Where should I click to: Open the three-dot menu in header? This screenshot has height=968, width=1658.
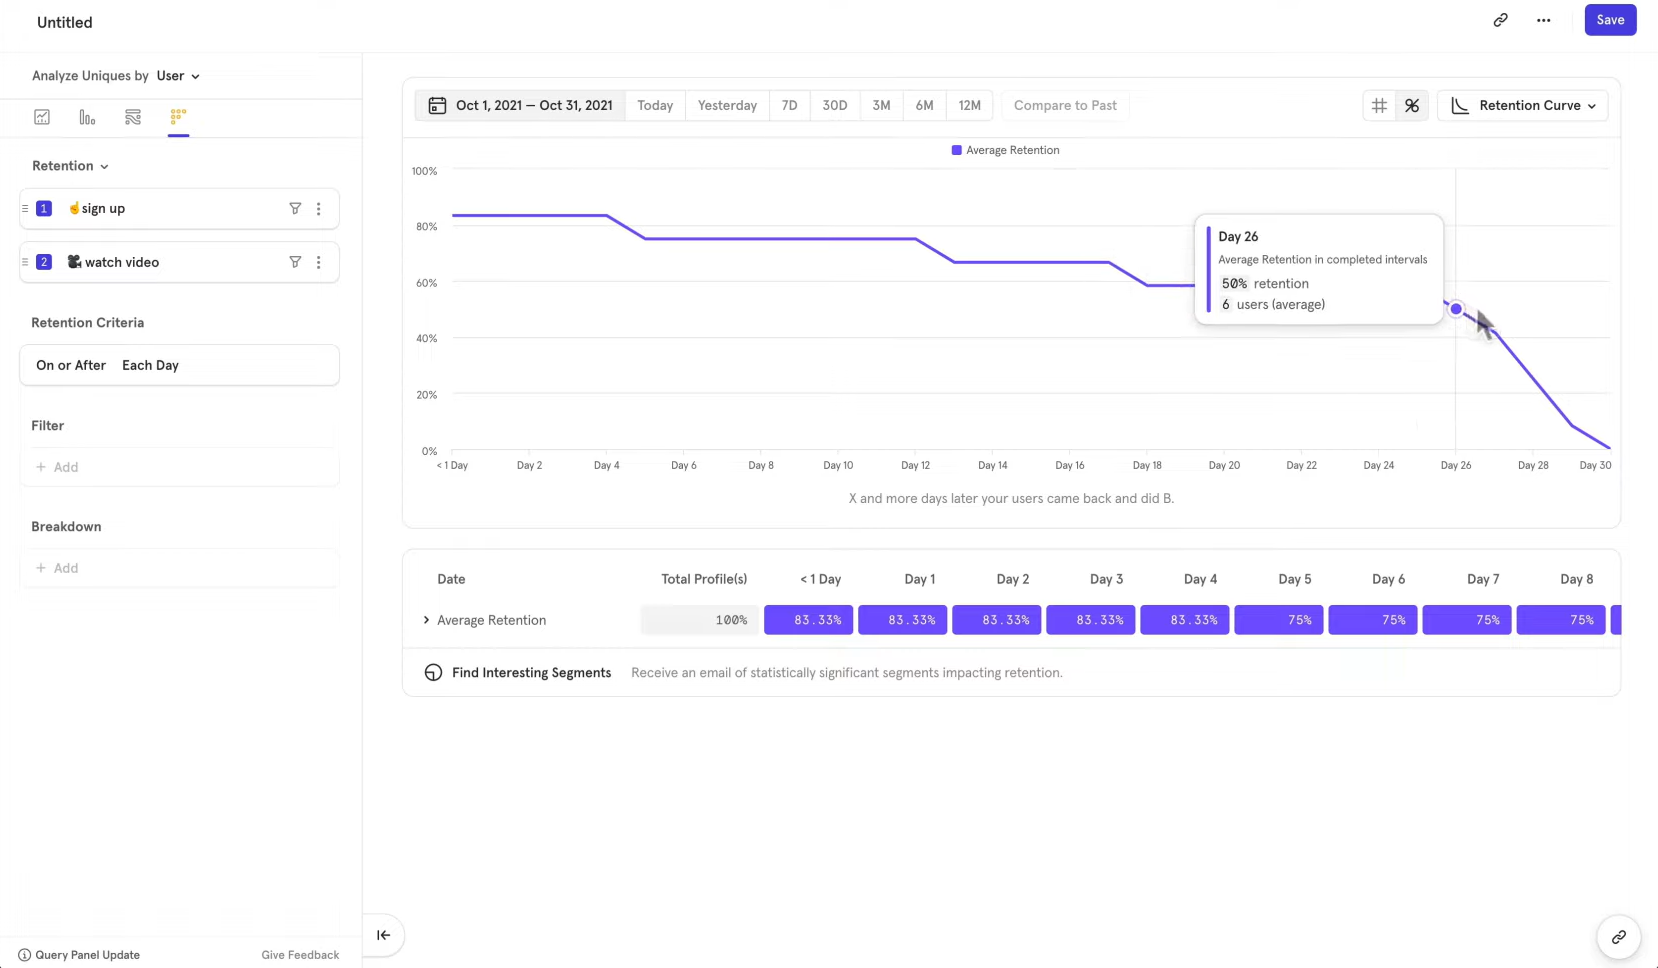pyautogui.click(x=1544, y=20)
